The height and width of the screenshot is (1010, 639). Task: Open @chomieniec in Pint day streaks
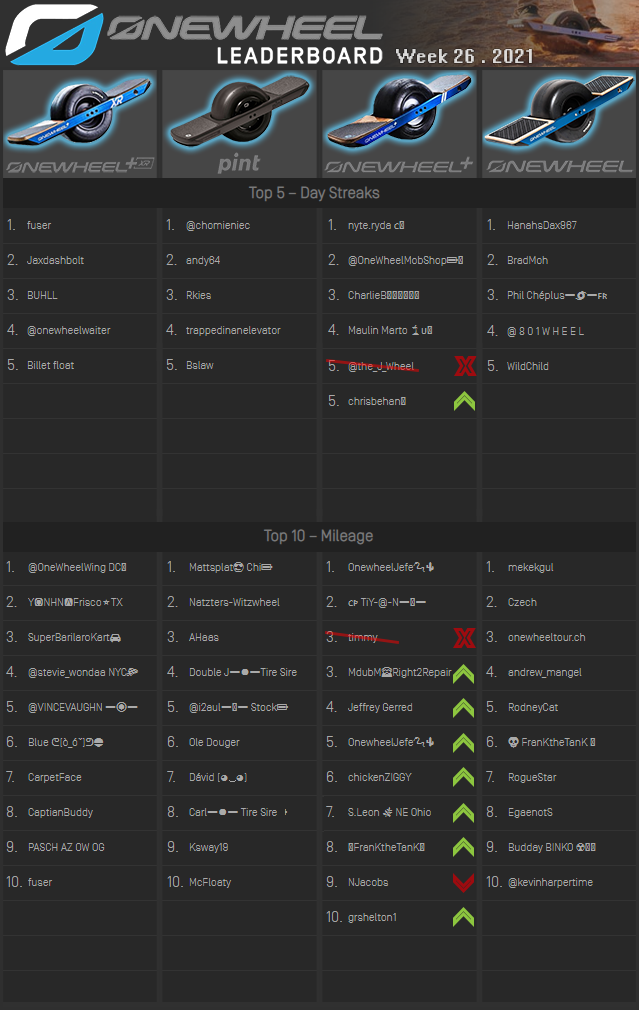(x=218, y=225)
